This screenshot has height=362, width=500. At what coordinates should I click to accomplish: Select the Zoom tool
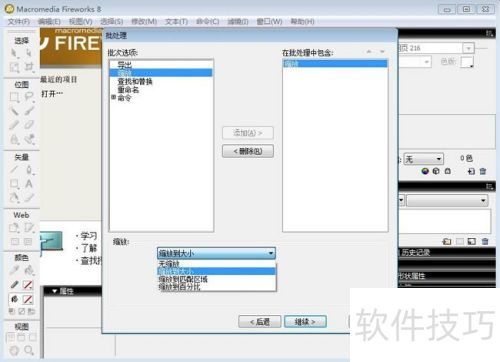[29, 350]
